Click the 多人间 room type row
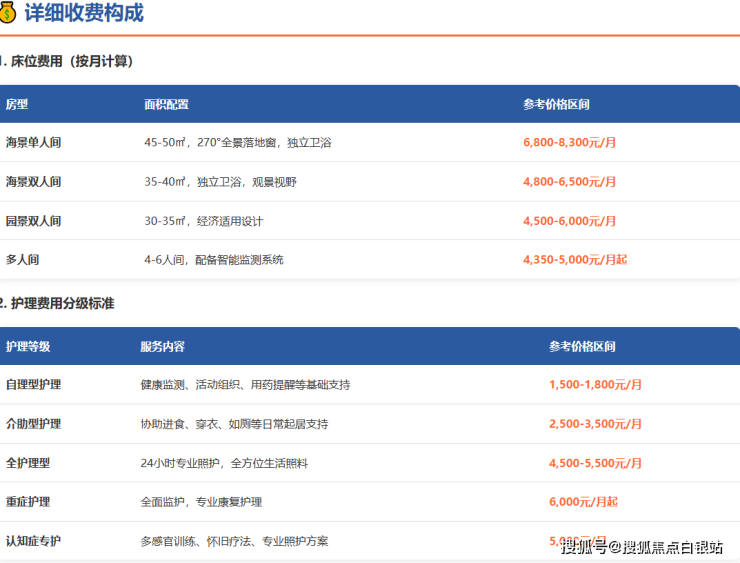 pos(22,259)
